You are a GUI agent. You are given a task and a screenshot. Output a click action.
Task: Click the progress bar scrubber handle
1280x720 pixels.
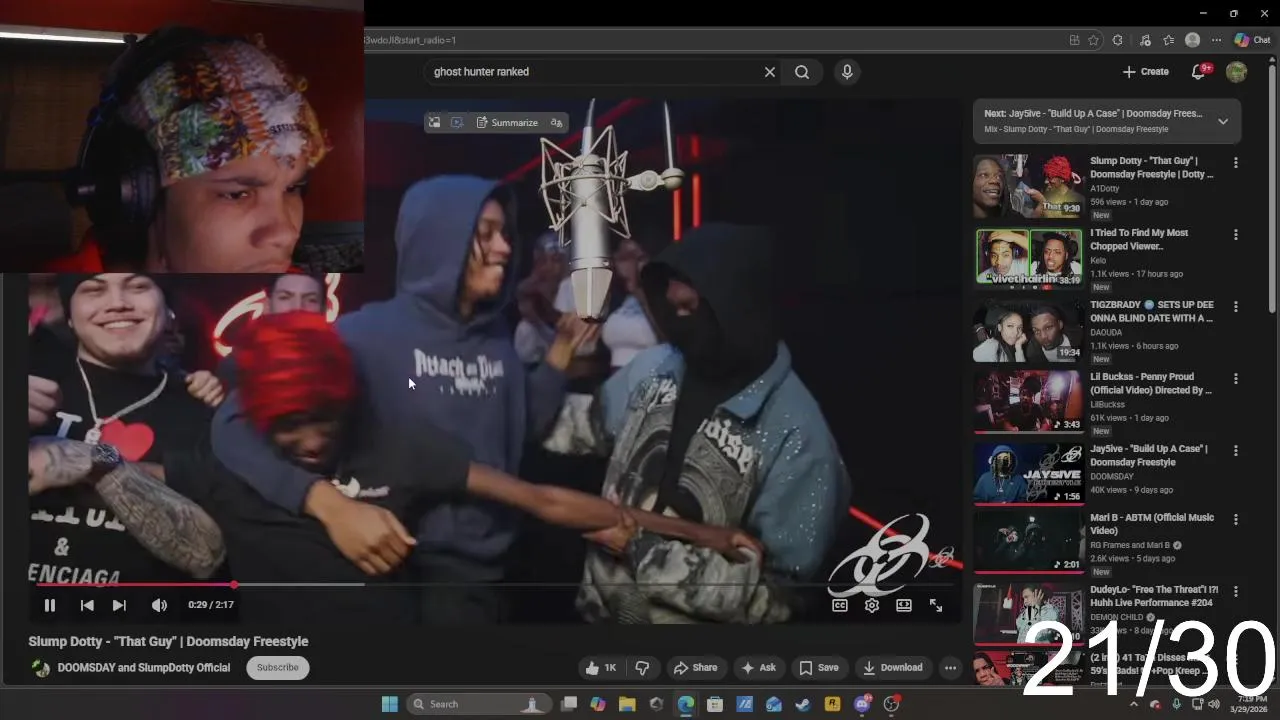click(233, 584)
